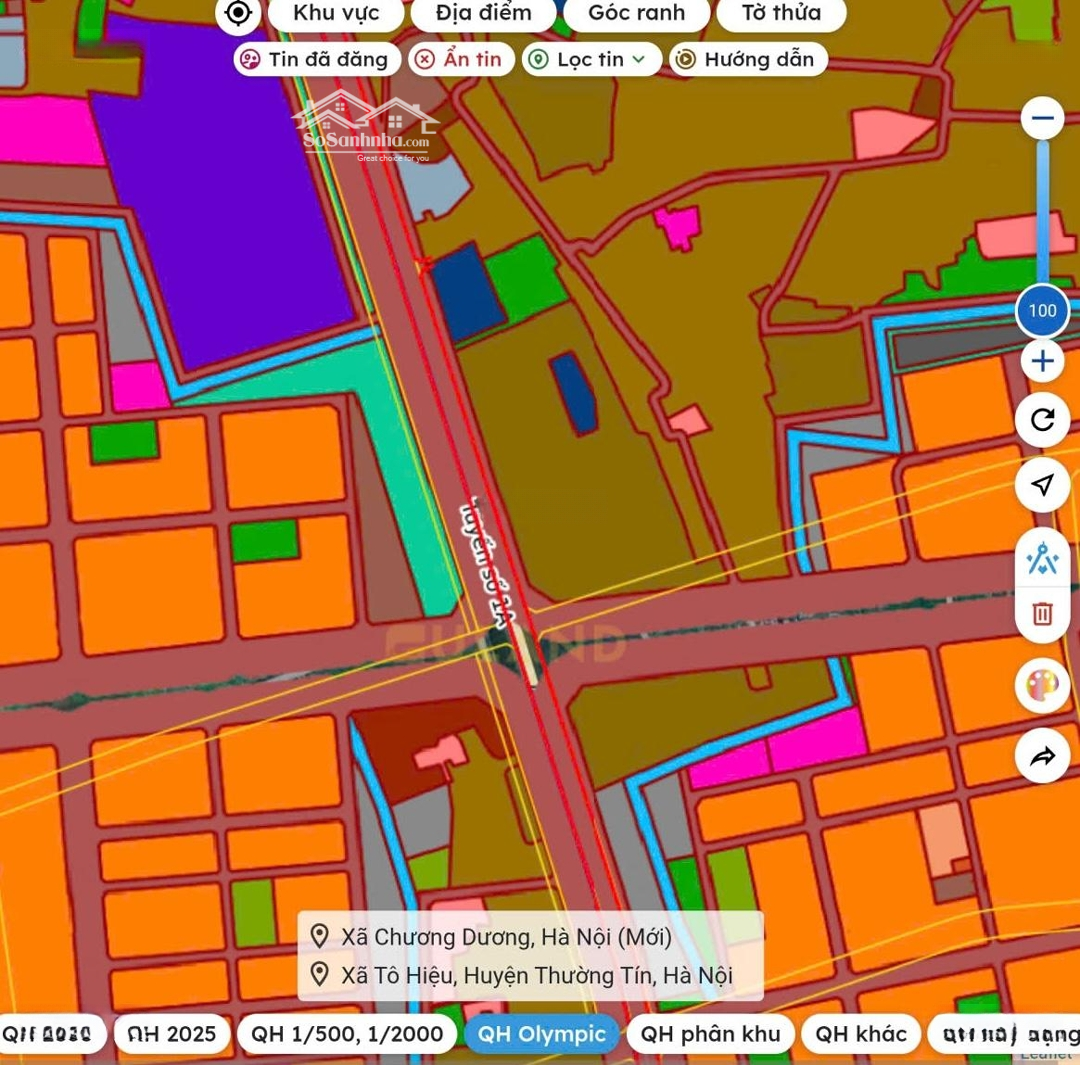
Task: Open the color palette icon
Action: click(1042, 686)
